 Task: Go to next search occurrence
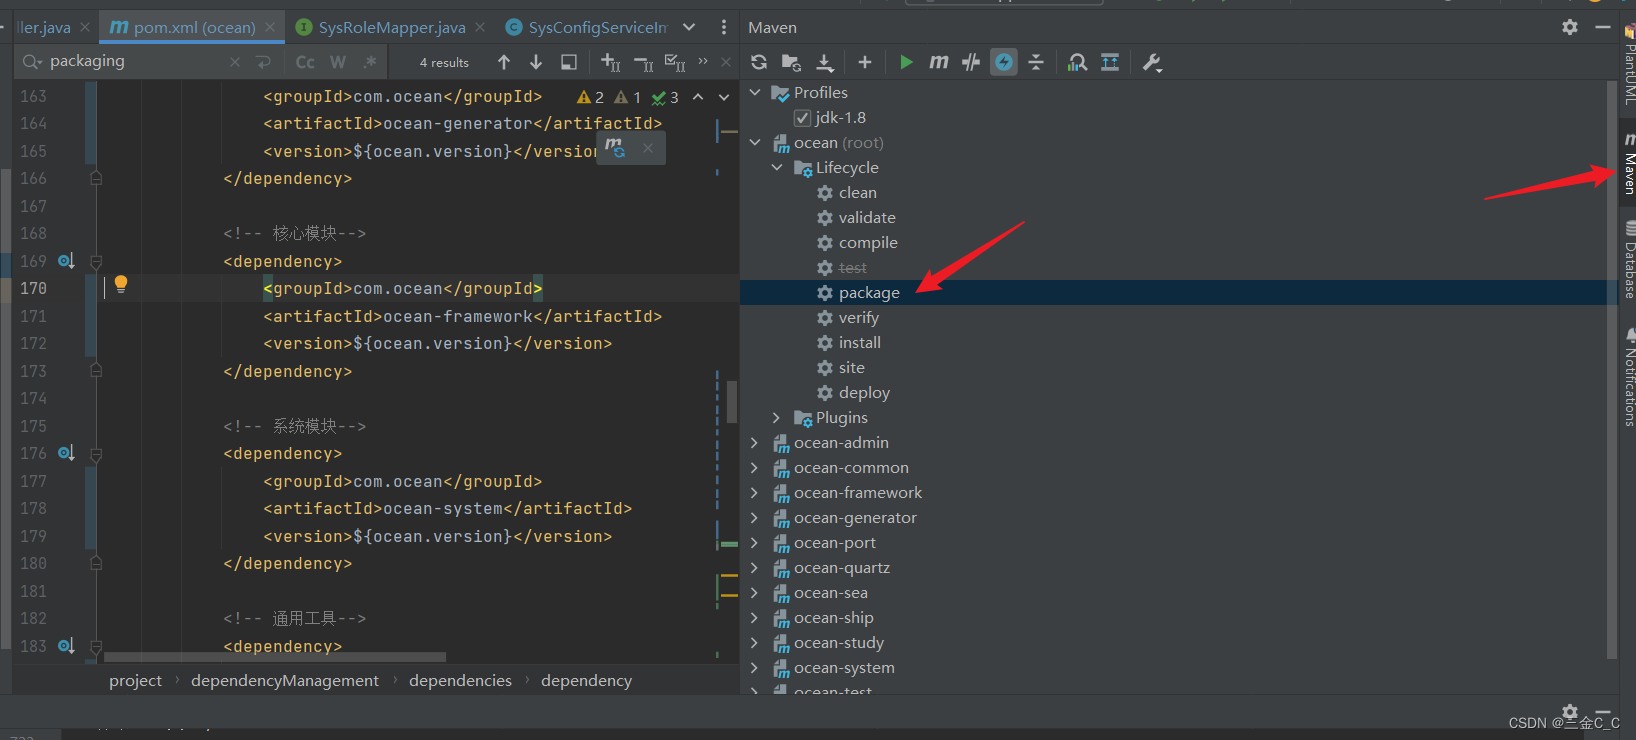(x=536, y=62)
